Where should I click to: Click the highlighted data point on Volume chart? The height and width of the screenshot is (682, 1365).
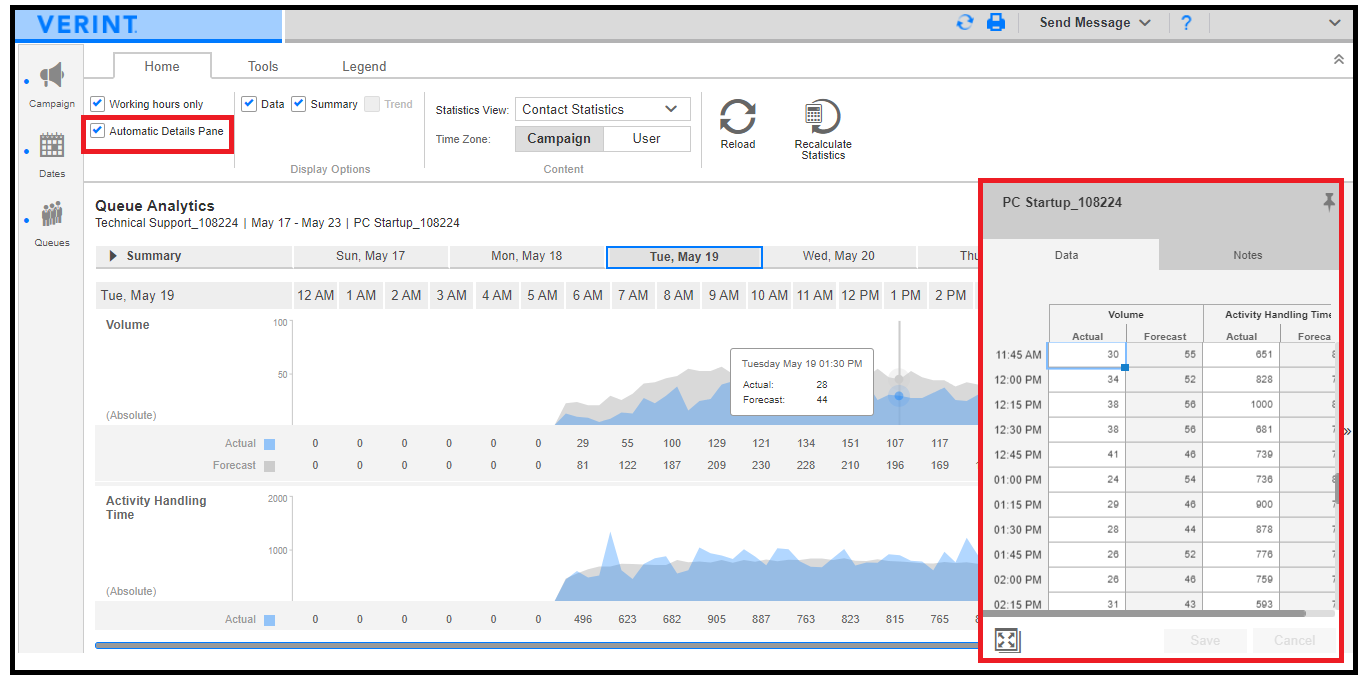click(898, 396)
